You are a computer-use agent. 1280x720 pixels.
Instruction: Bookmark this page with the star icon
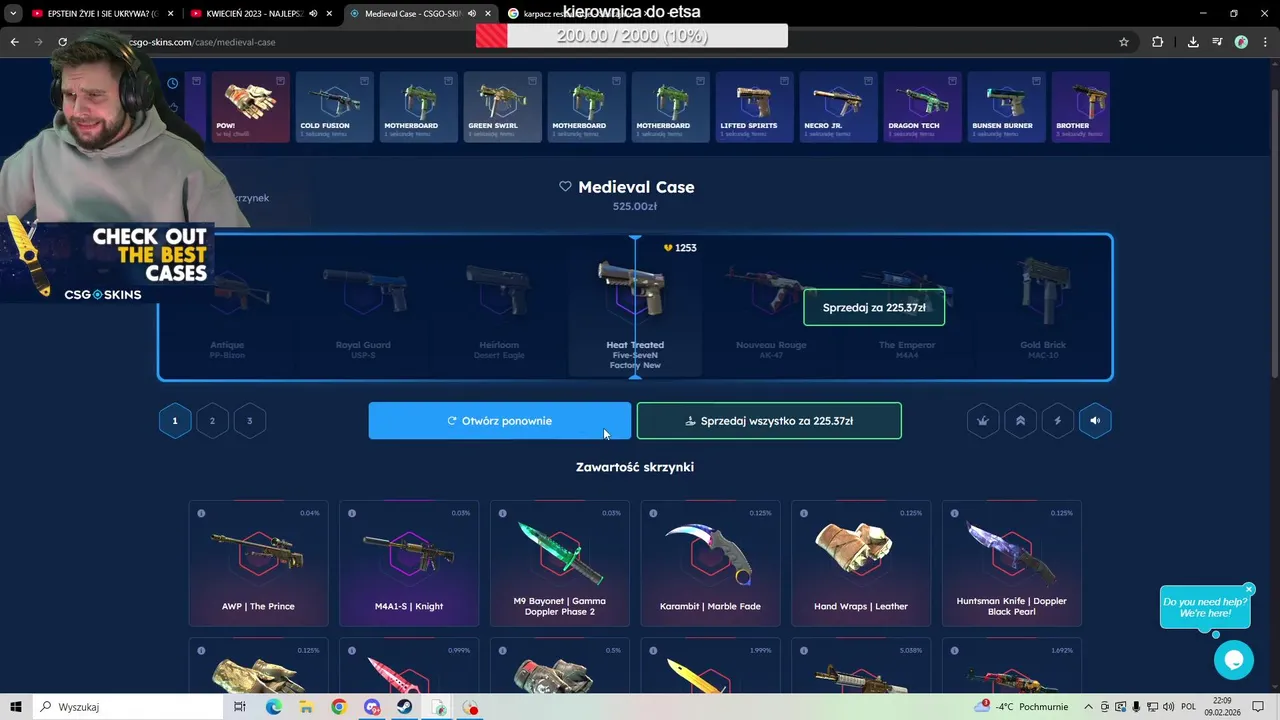coord(1124,42)
